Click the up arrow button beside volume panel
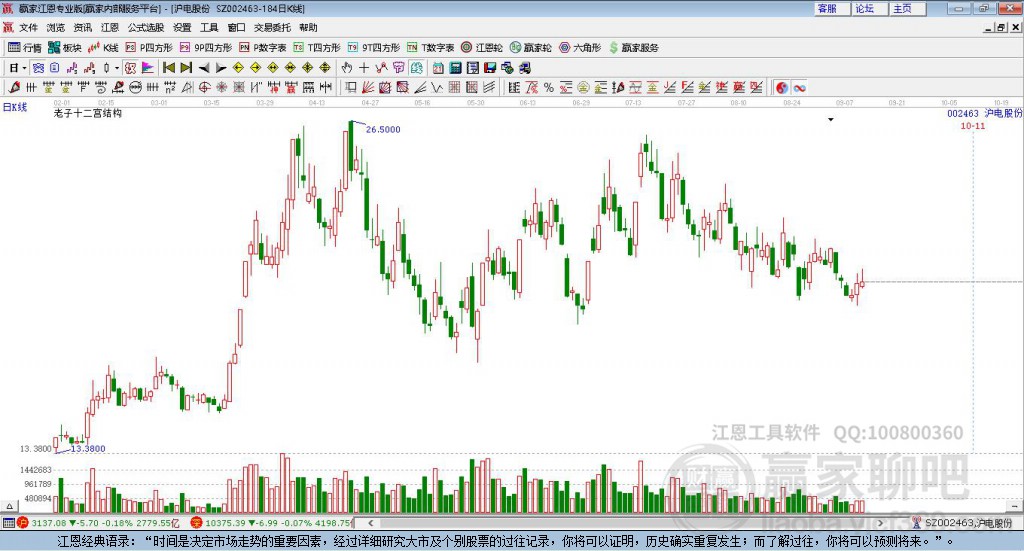The height and width of the screenshot is (551, 1024). click(9, 506)
